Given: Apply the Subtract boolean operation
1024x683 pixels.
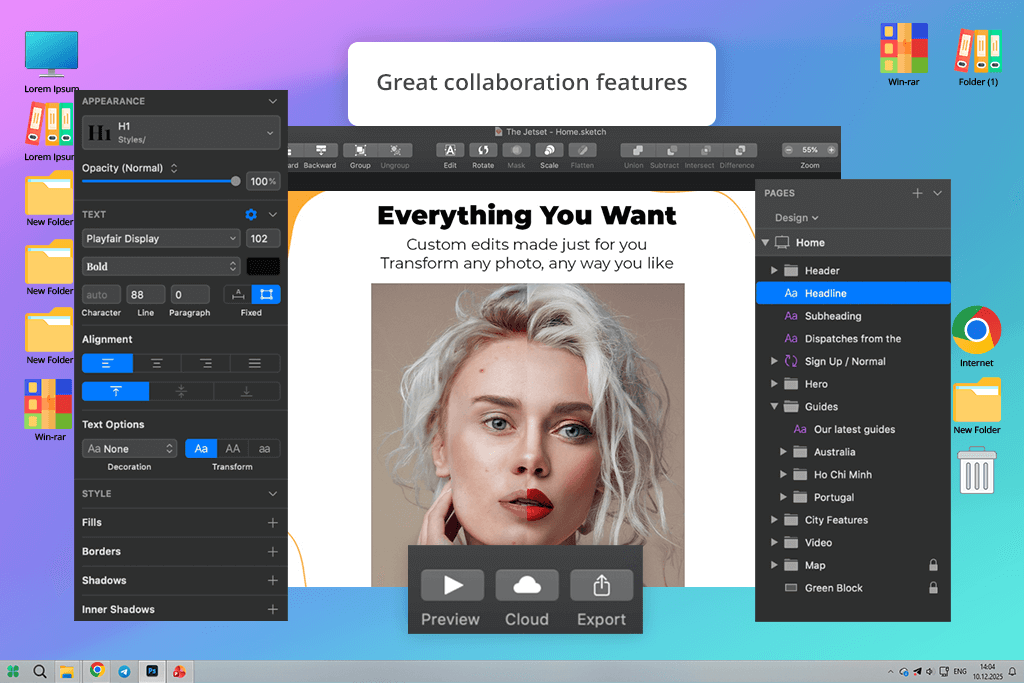Looking at the screenshot, I should pyautogui.click(x=671, y=150).
